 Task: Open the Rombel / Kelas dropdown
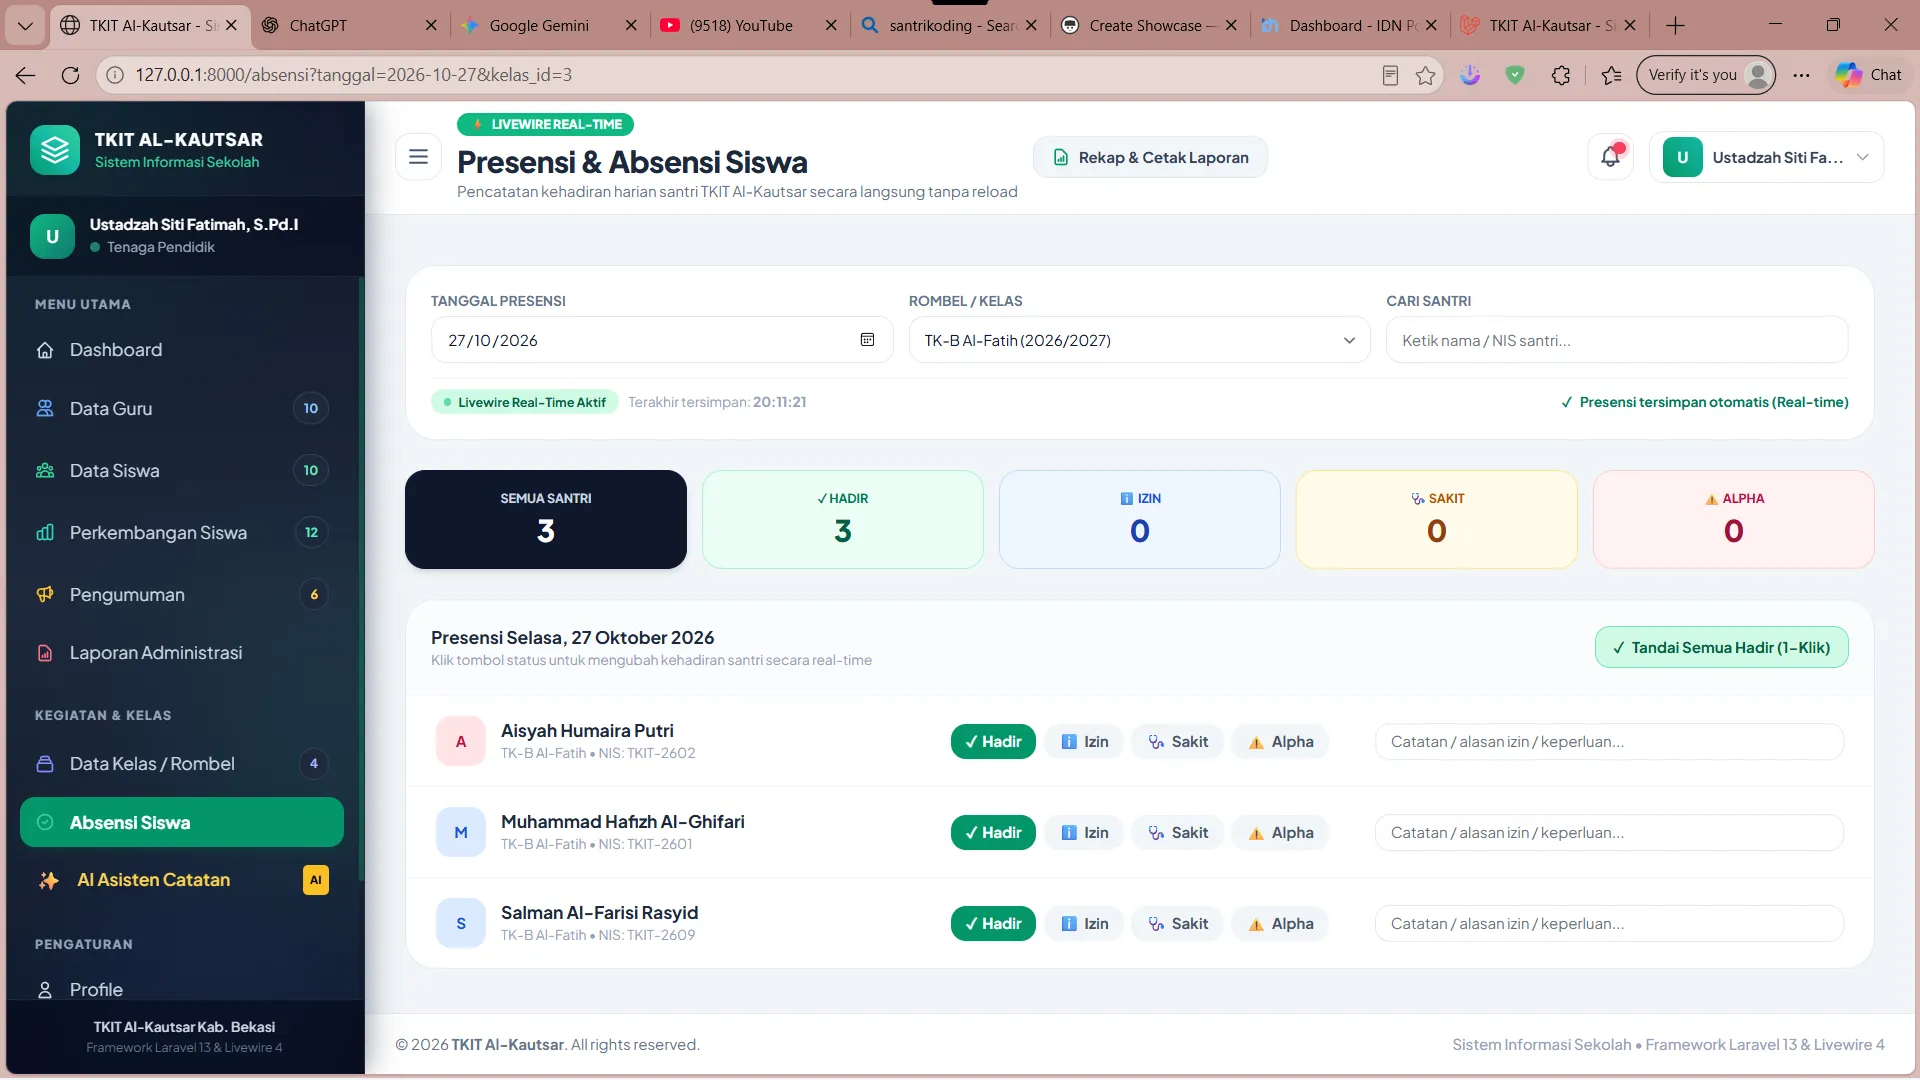pos(1139,340)
